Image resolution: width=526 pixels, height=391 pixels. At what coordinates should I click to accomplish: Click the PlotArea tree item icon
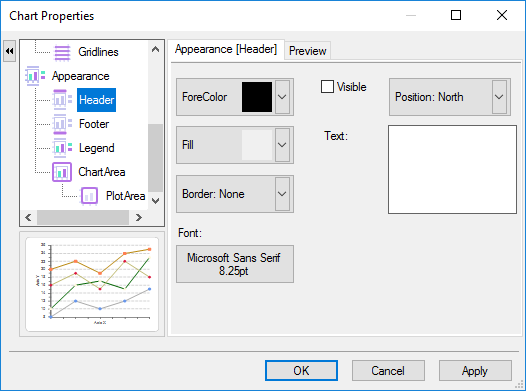89,196
